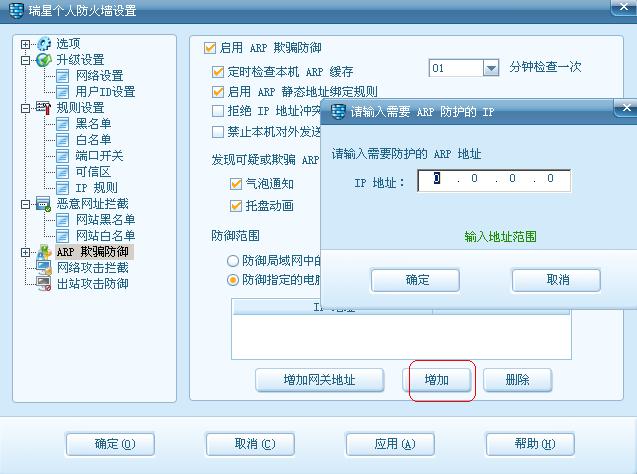
Task: Select 出站攻击防御 tree entry
Action: pos(93,284)
